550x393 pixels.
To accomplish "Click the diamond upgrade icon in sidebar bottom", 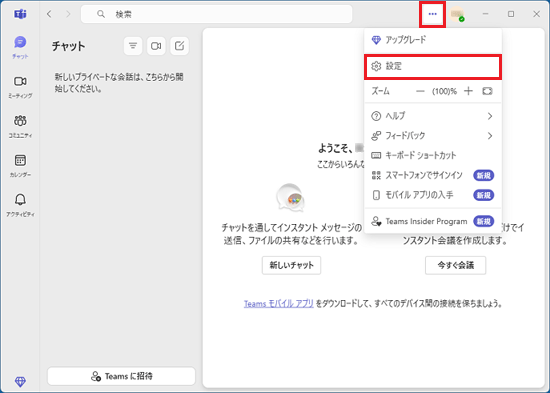I will (x=20, y=381).
